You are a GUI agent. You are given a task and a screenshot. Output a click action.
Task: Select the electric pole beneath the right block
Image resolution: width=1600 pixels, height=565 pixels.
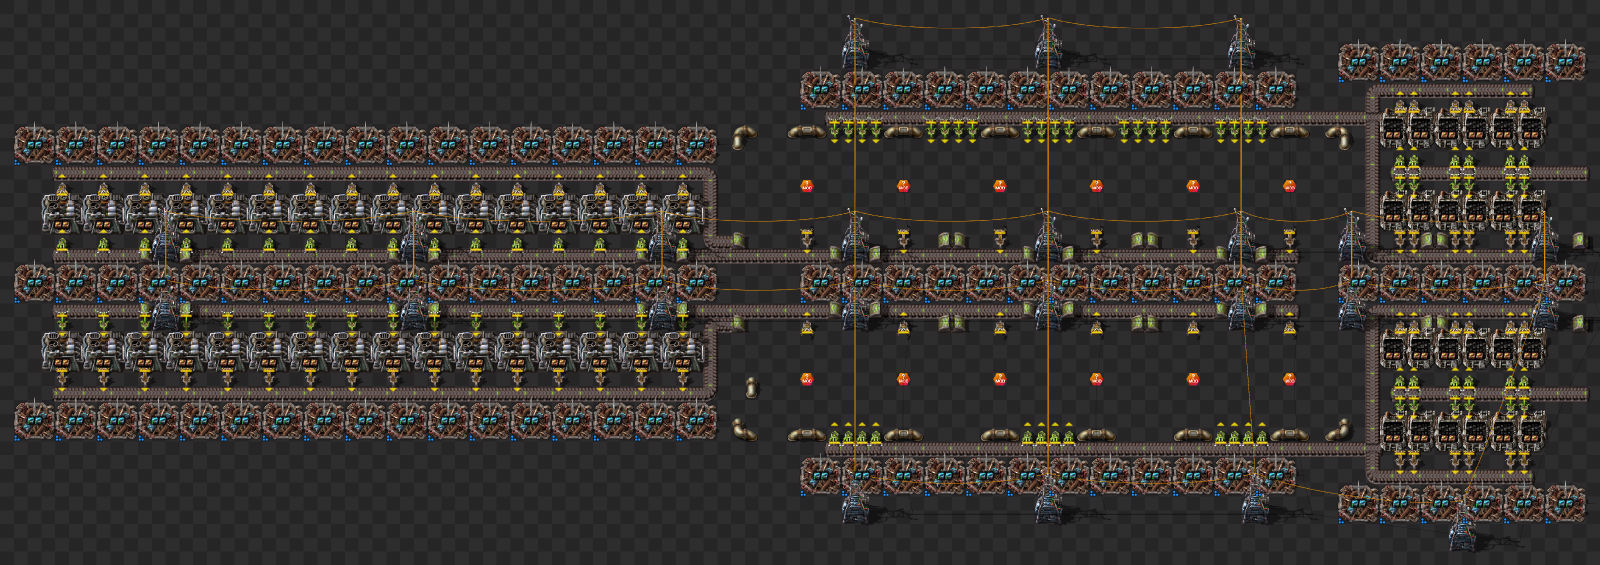tap(1462, 523)
